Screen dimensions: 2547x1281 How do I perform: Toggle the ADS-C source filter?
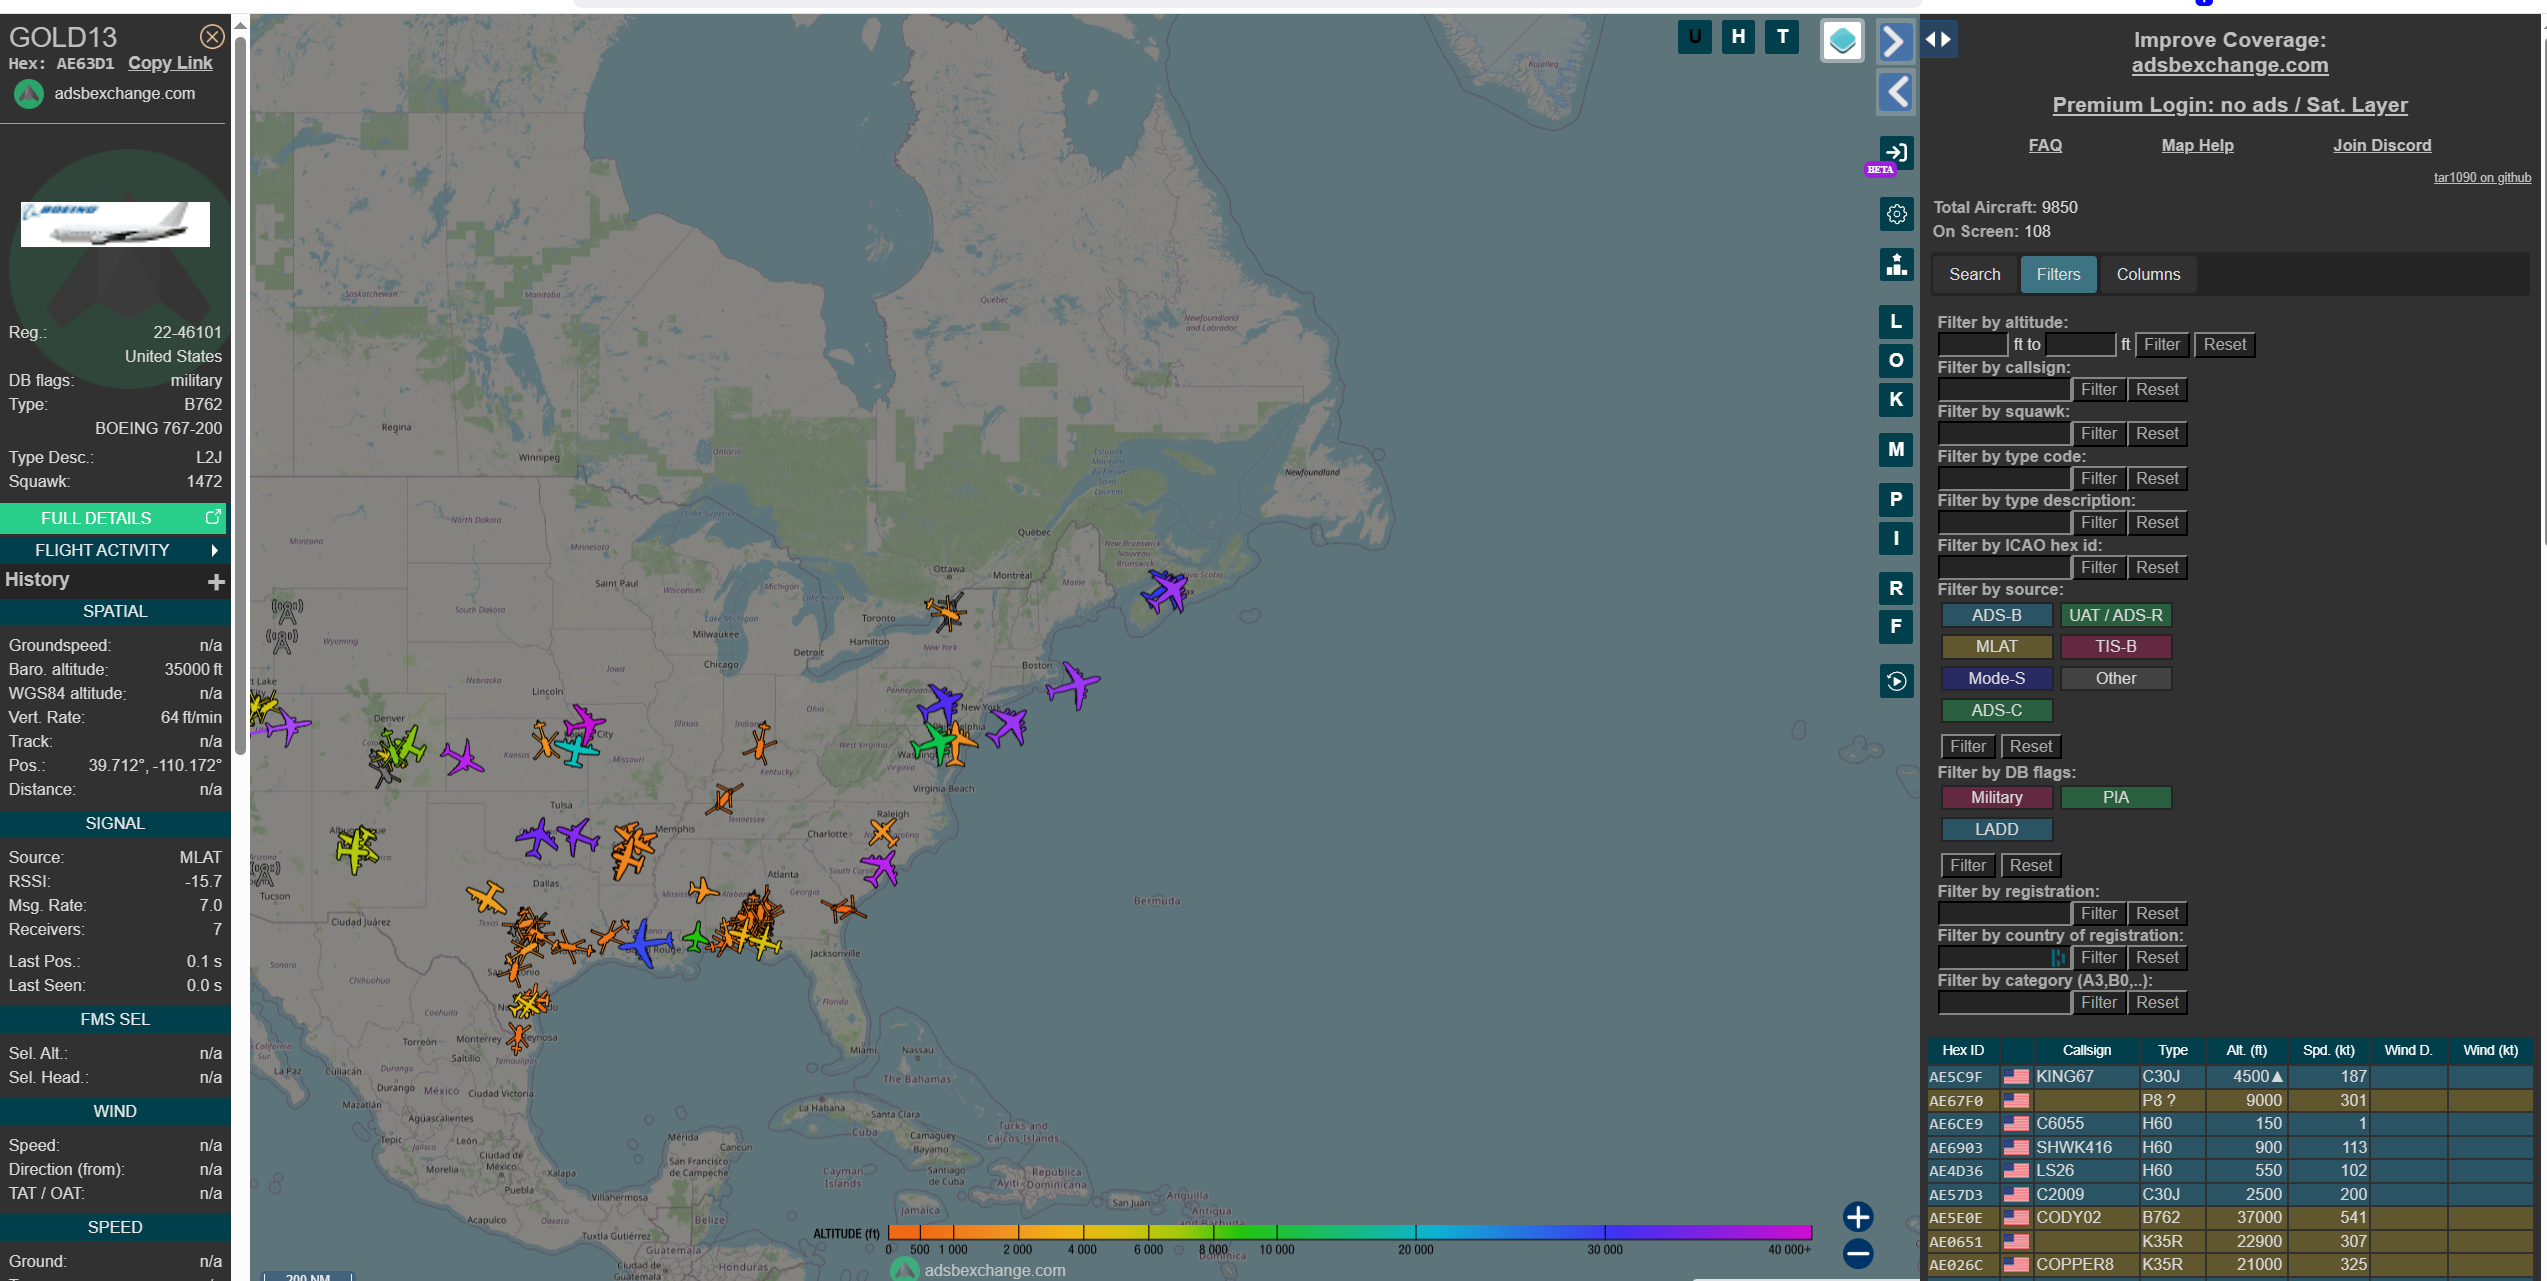pos(1996,711)
